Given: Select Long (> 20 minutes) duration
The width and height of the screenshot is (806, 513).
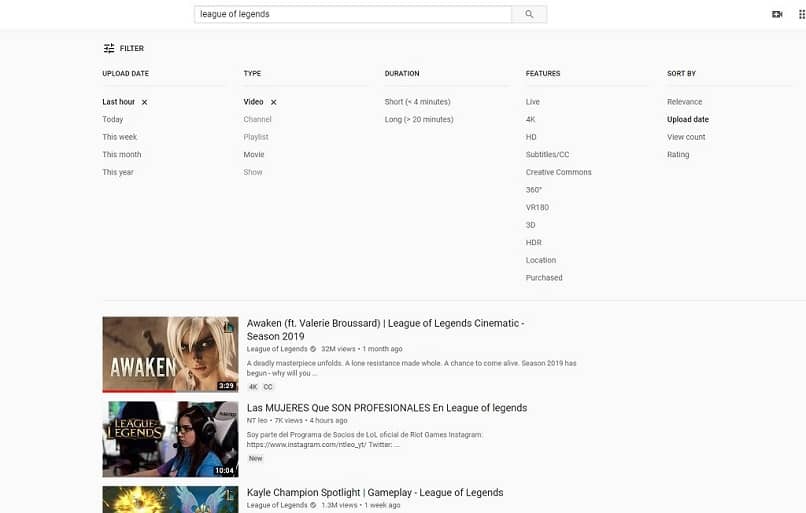Looking at the screenshot, I should [419, 119].
